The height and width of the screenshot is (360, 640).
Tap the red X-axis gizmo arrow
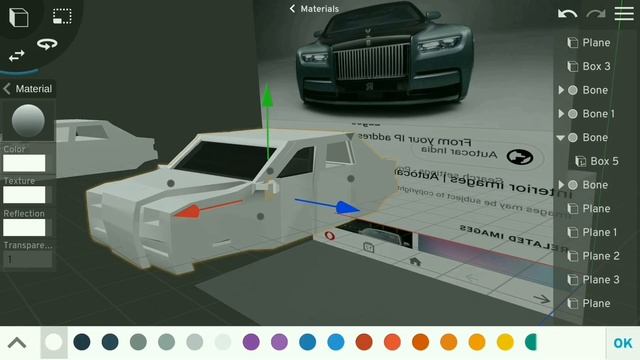coord(189,211)
